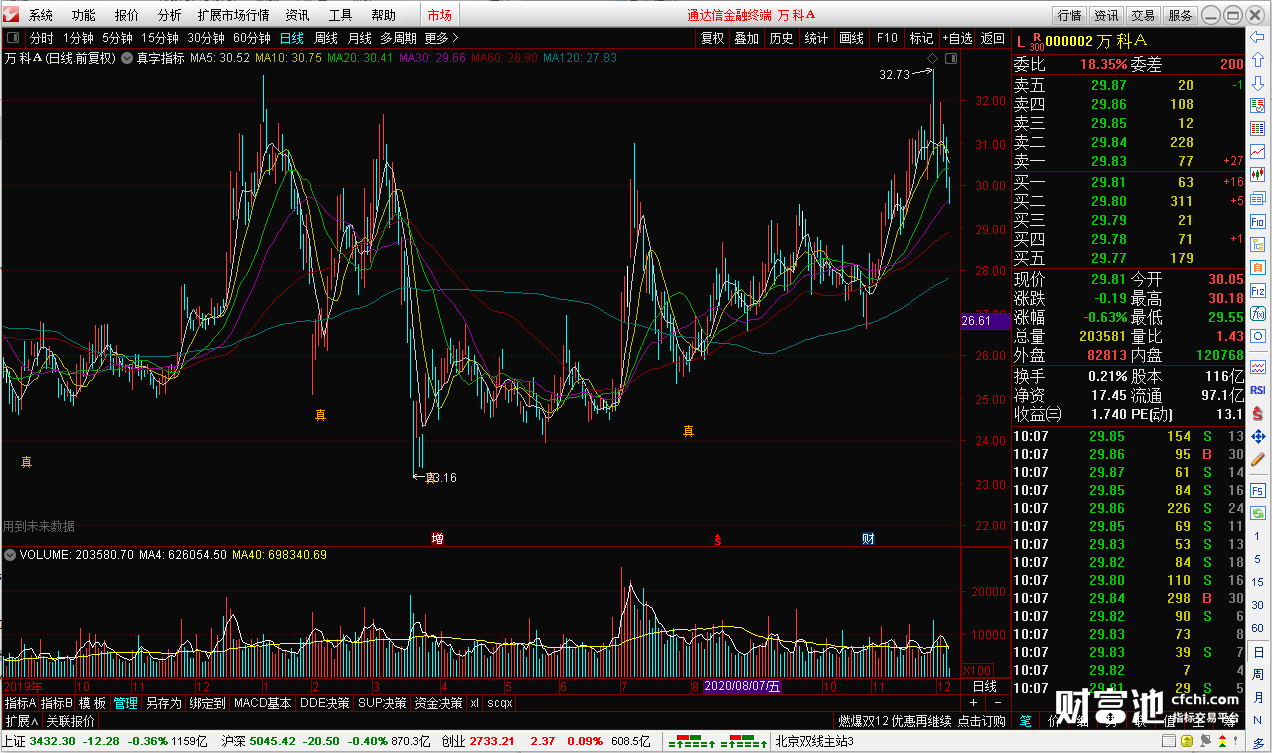Image resolution: width=1272 pixels, height=753 pixels.
Task: Select the 60-minute period icon in right sidebar
Action: pyautogui.click(x=1258, y=628)
